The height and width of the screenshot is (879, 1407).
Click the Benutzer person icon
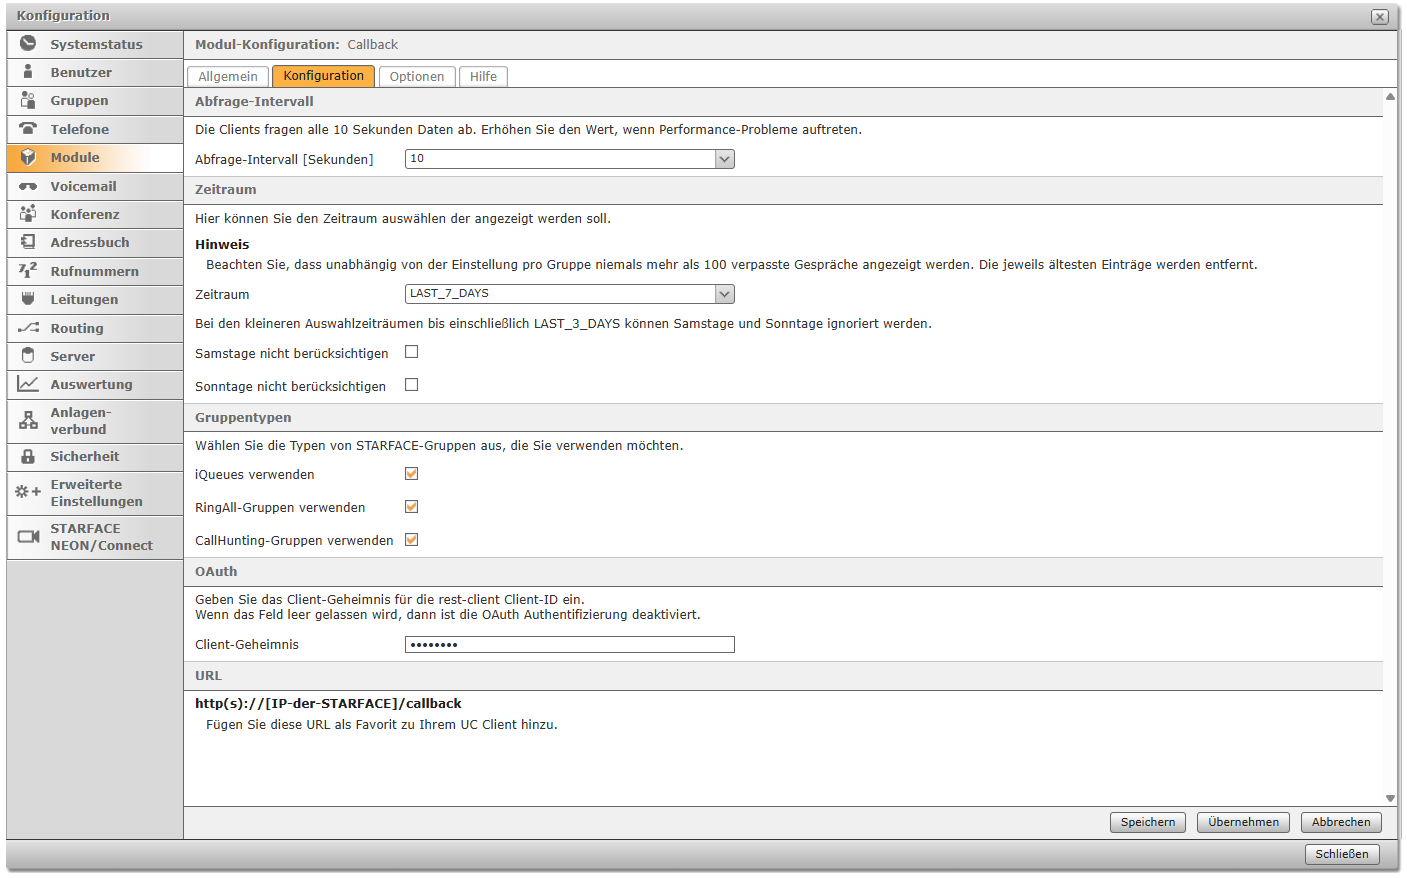(x=28, y=72)
